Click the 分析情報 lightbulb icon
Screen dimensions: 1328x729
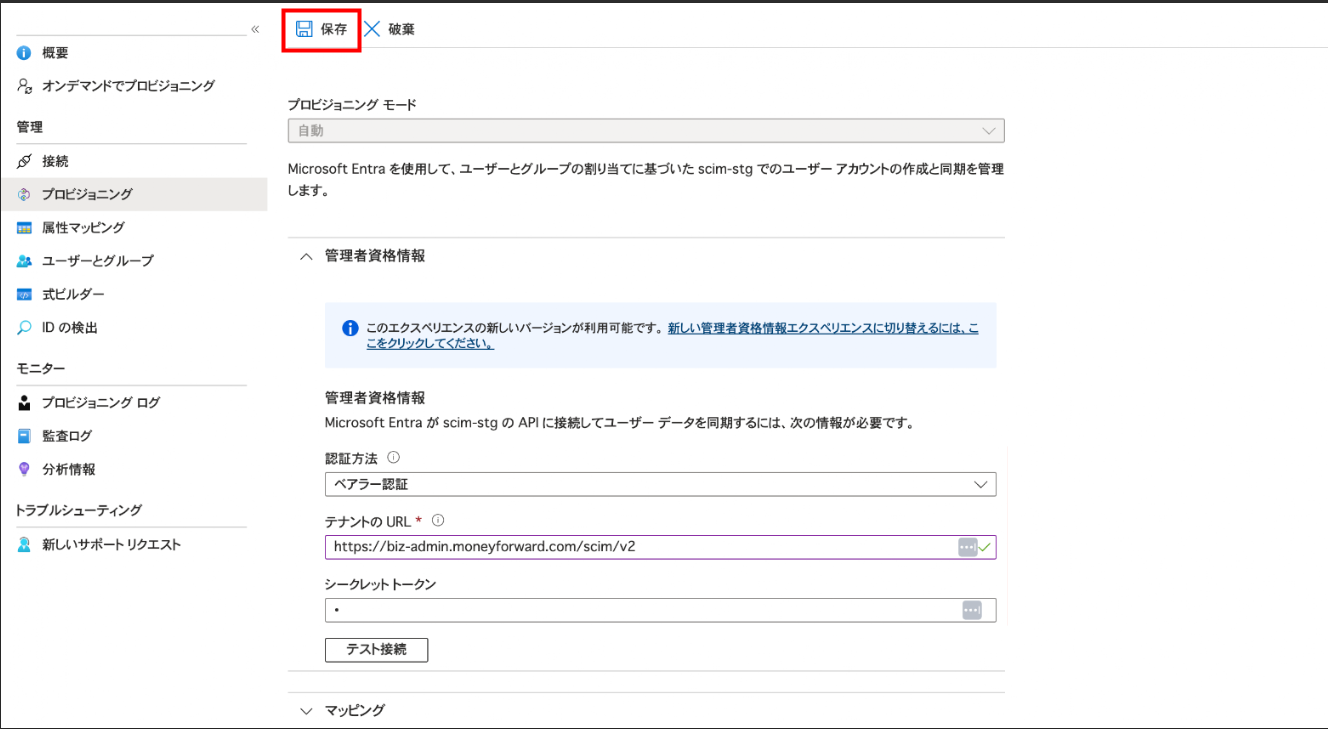click(x=24, y=469)
